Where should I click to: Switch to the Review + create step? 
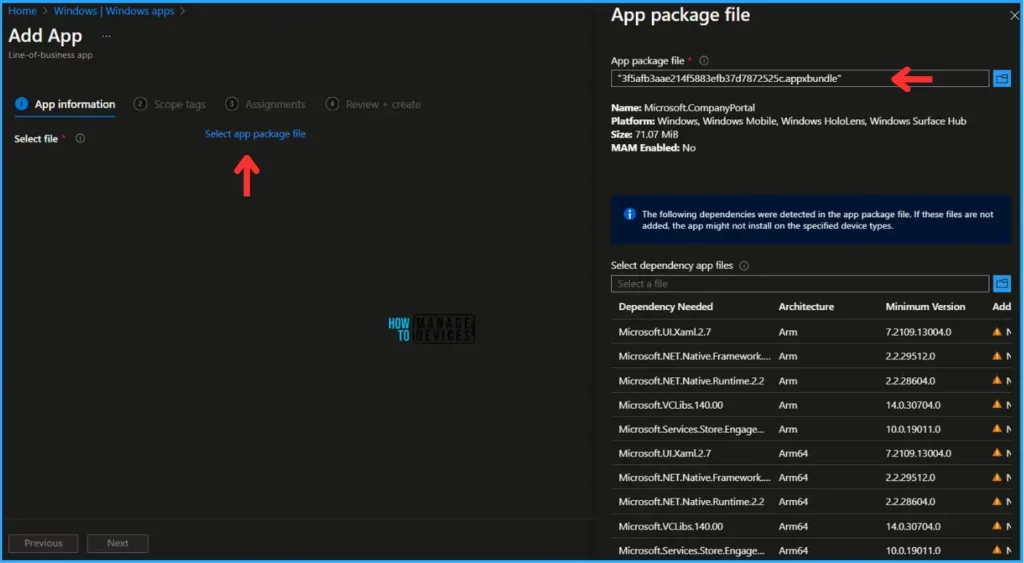pyautogui.click(x=374, y=105)
